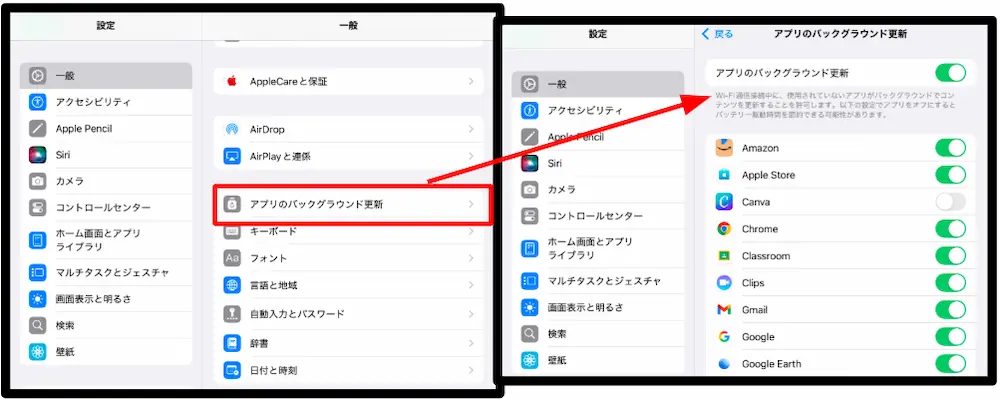Click the chevron on the AirPlayと連係 row
The image size is (1000, 399).
tap(471, 156)
